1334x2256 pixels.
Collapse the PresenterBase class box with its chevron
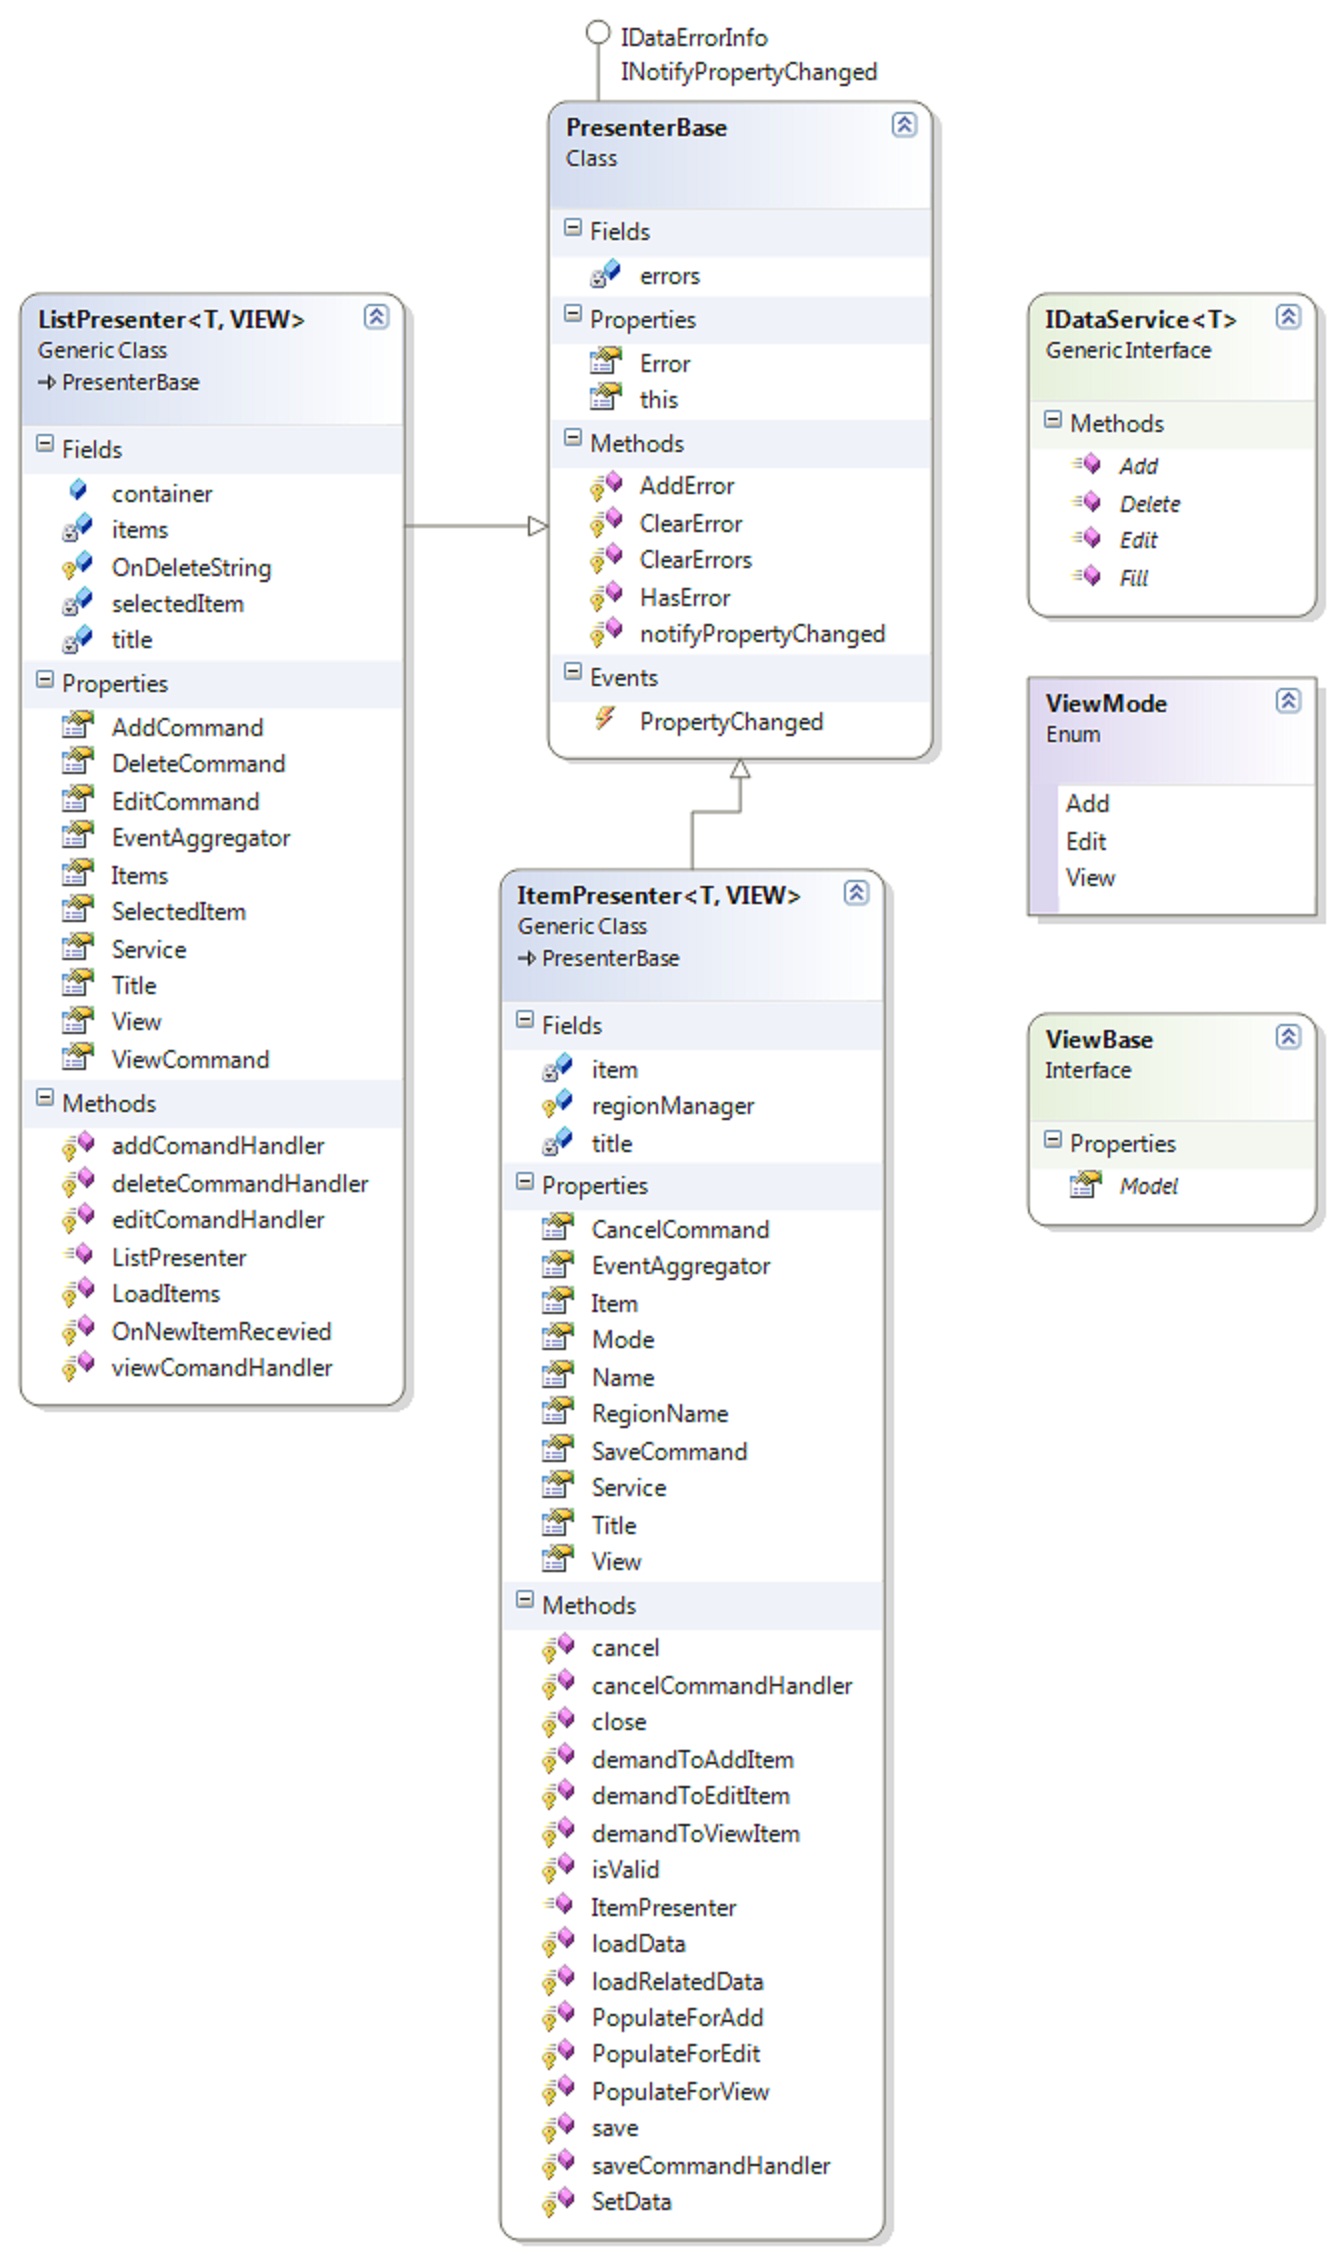click(x=904, y=124)
